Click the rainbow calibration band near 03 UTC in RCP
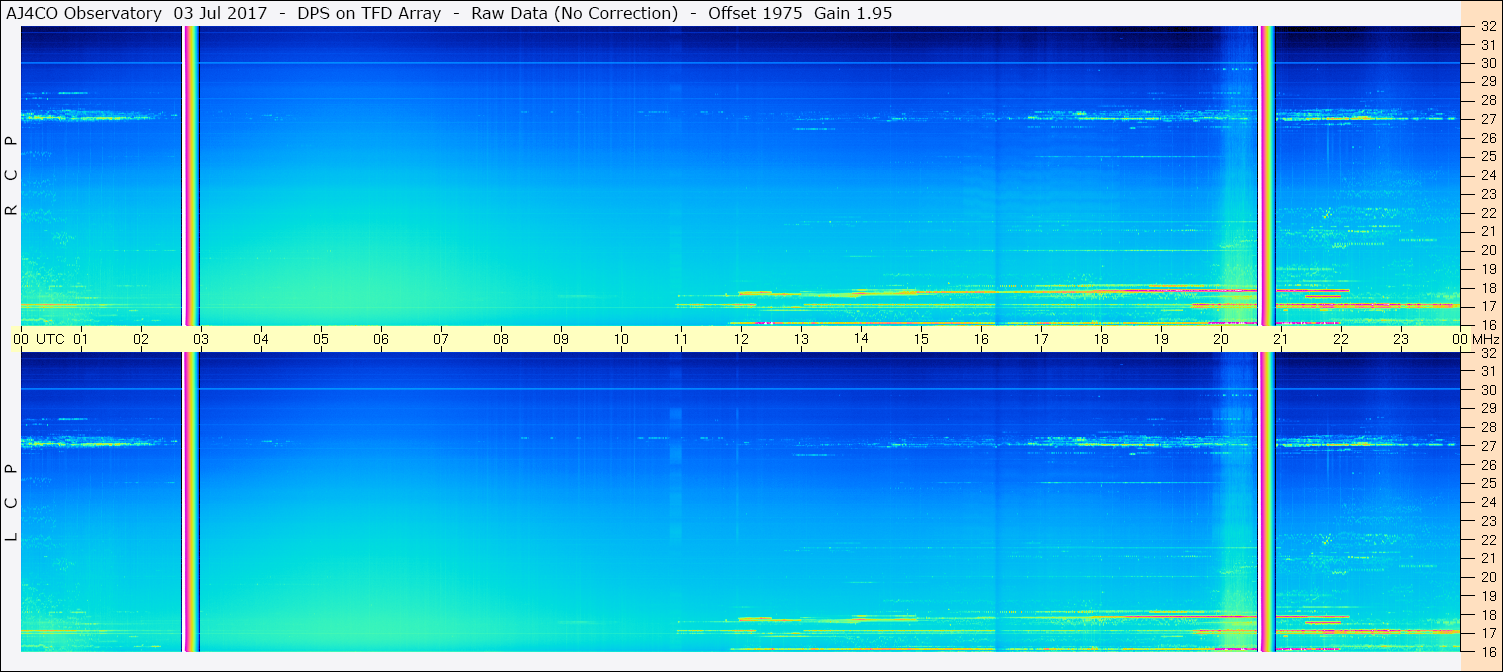The image size is (1503, 672). (x=190, y=175)
